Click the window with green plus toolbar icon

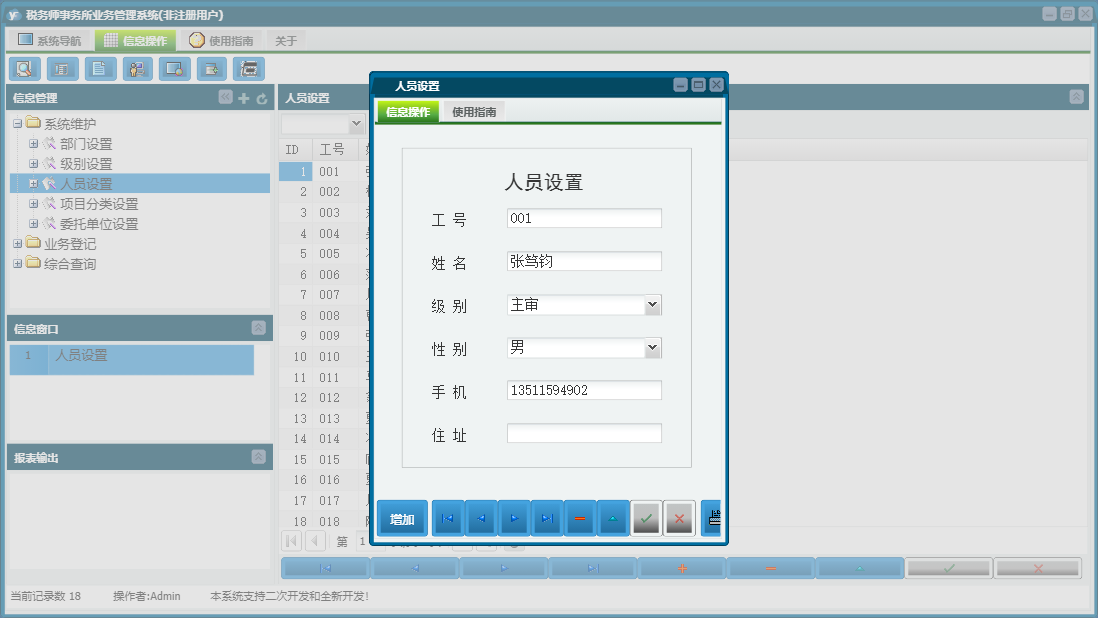coord(211,69)
